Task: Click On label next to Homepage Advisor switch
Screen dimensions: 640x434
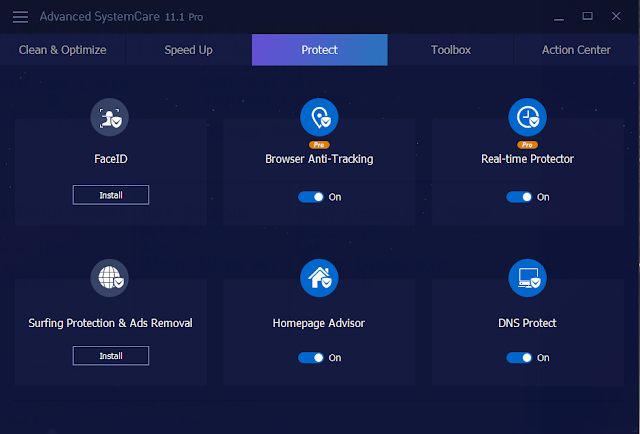Action: 335,358
